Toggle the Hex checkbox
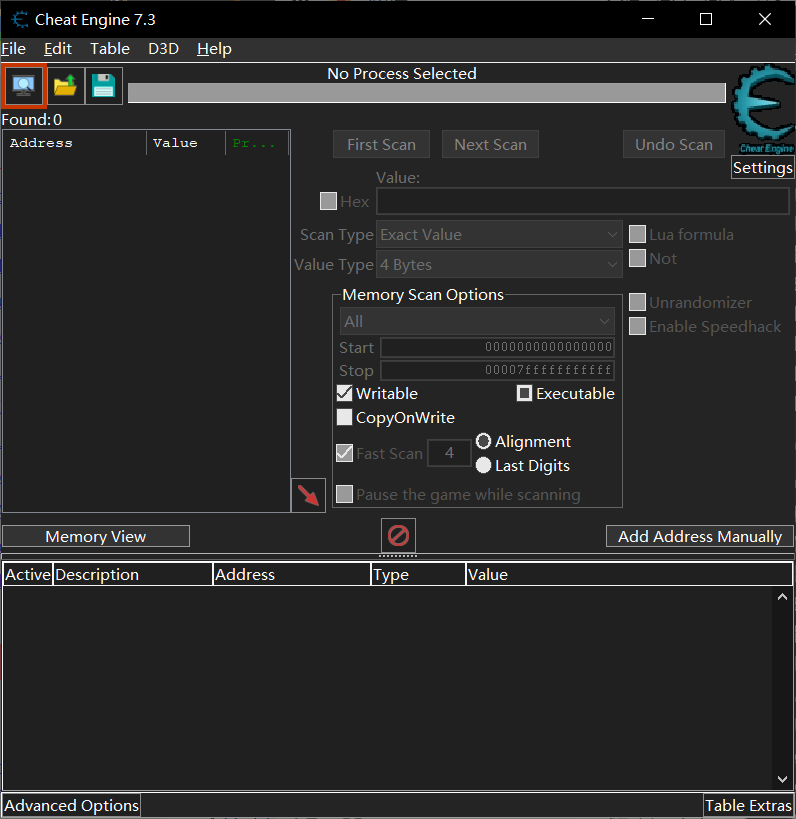The height and width of the screenshot is (819, 796). [x=328, y=201]
